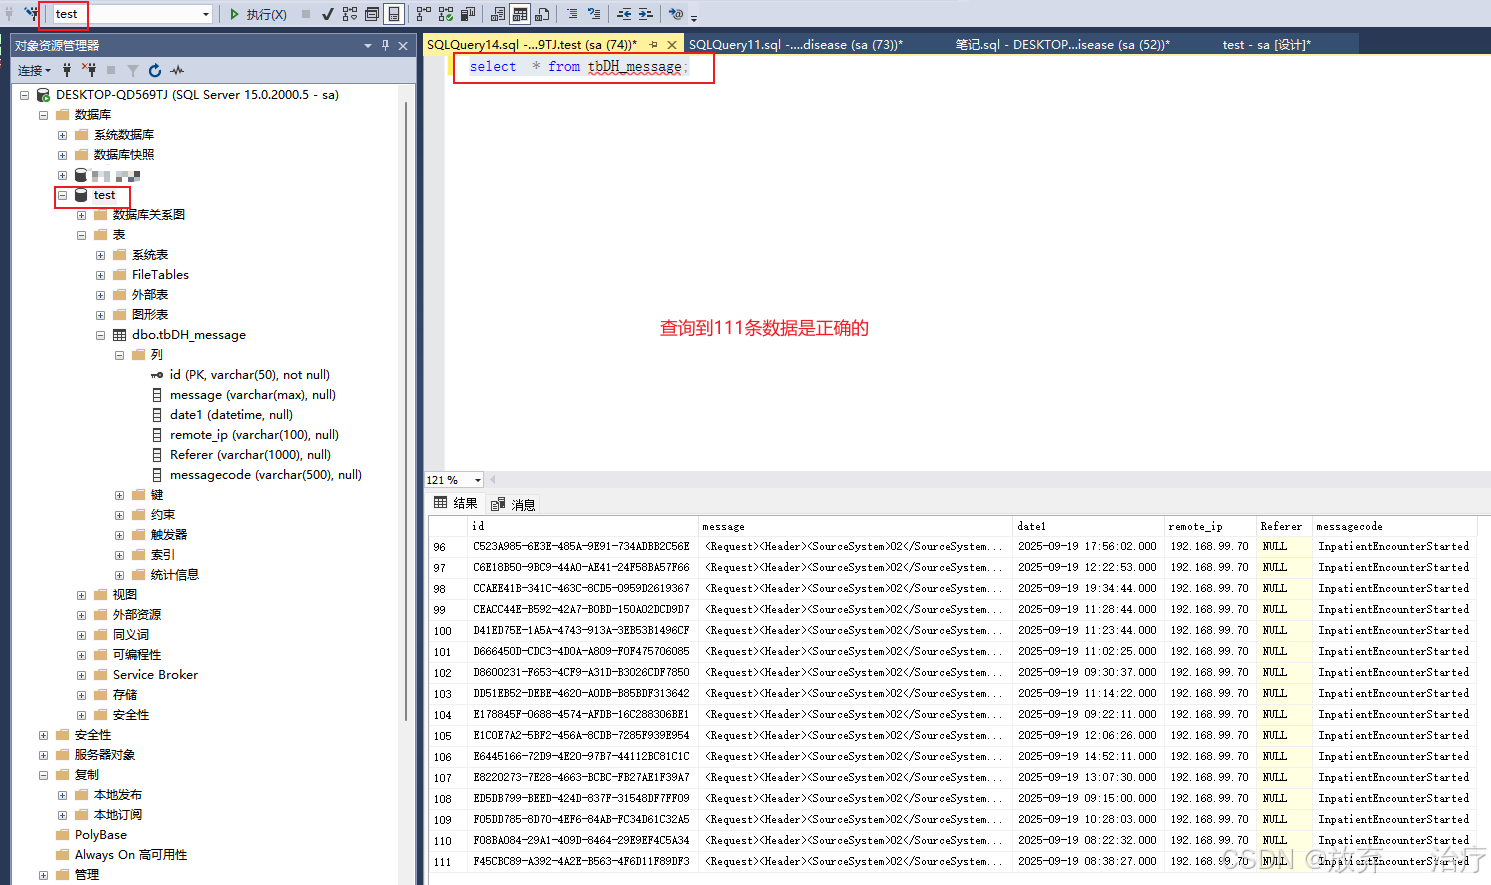
Task: Open Activity Monitor from Object Explorer toolbar
Action: (x=177, y=70)
